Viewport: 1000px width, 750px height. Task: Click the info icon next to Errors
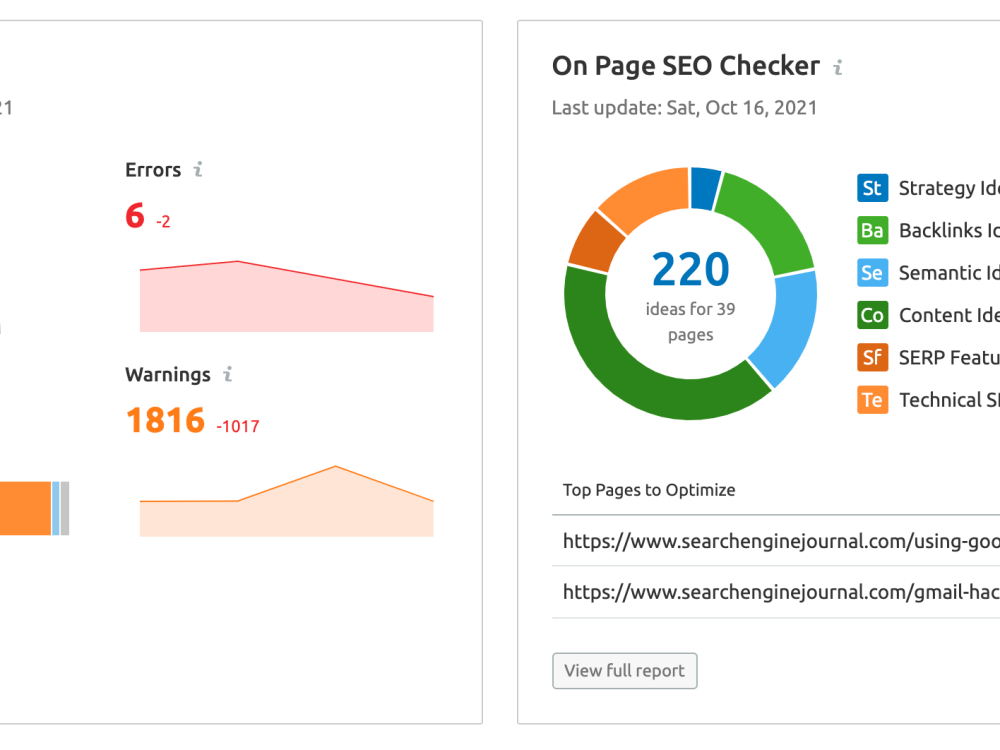pyautogui.click(x=198, y=169)
